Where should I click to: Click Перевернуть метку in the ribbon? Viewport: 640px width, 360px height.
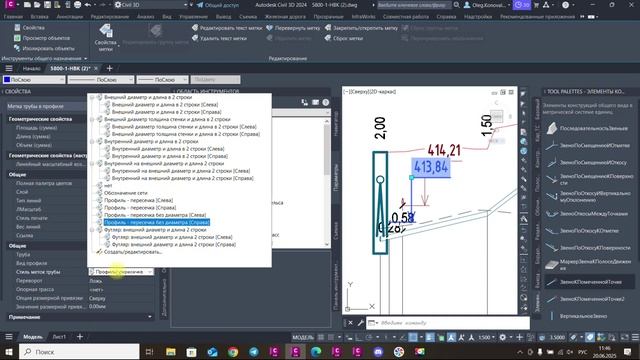[293, 28]
